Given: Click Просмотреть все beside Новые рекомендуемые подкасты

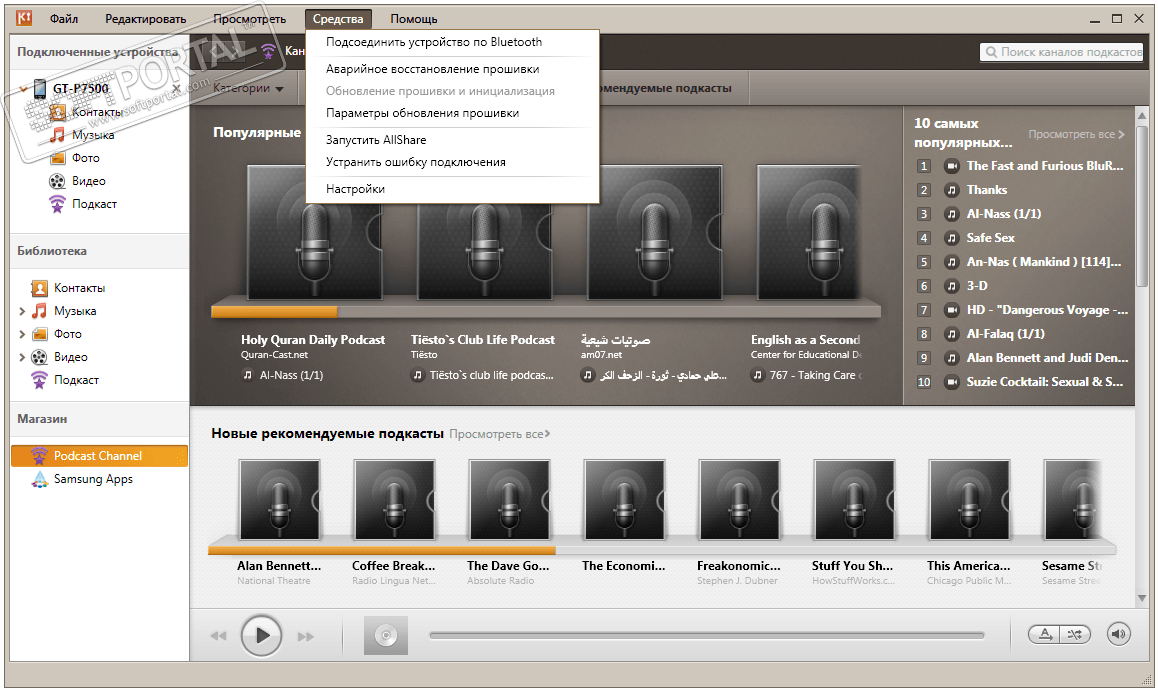Looking at the screenshot, I should coord(499,434).
